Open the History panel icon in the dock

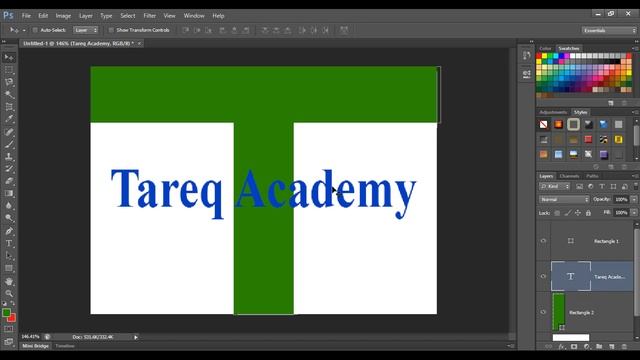pyautogui.click(x=527, y=56)
